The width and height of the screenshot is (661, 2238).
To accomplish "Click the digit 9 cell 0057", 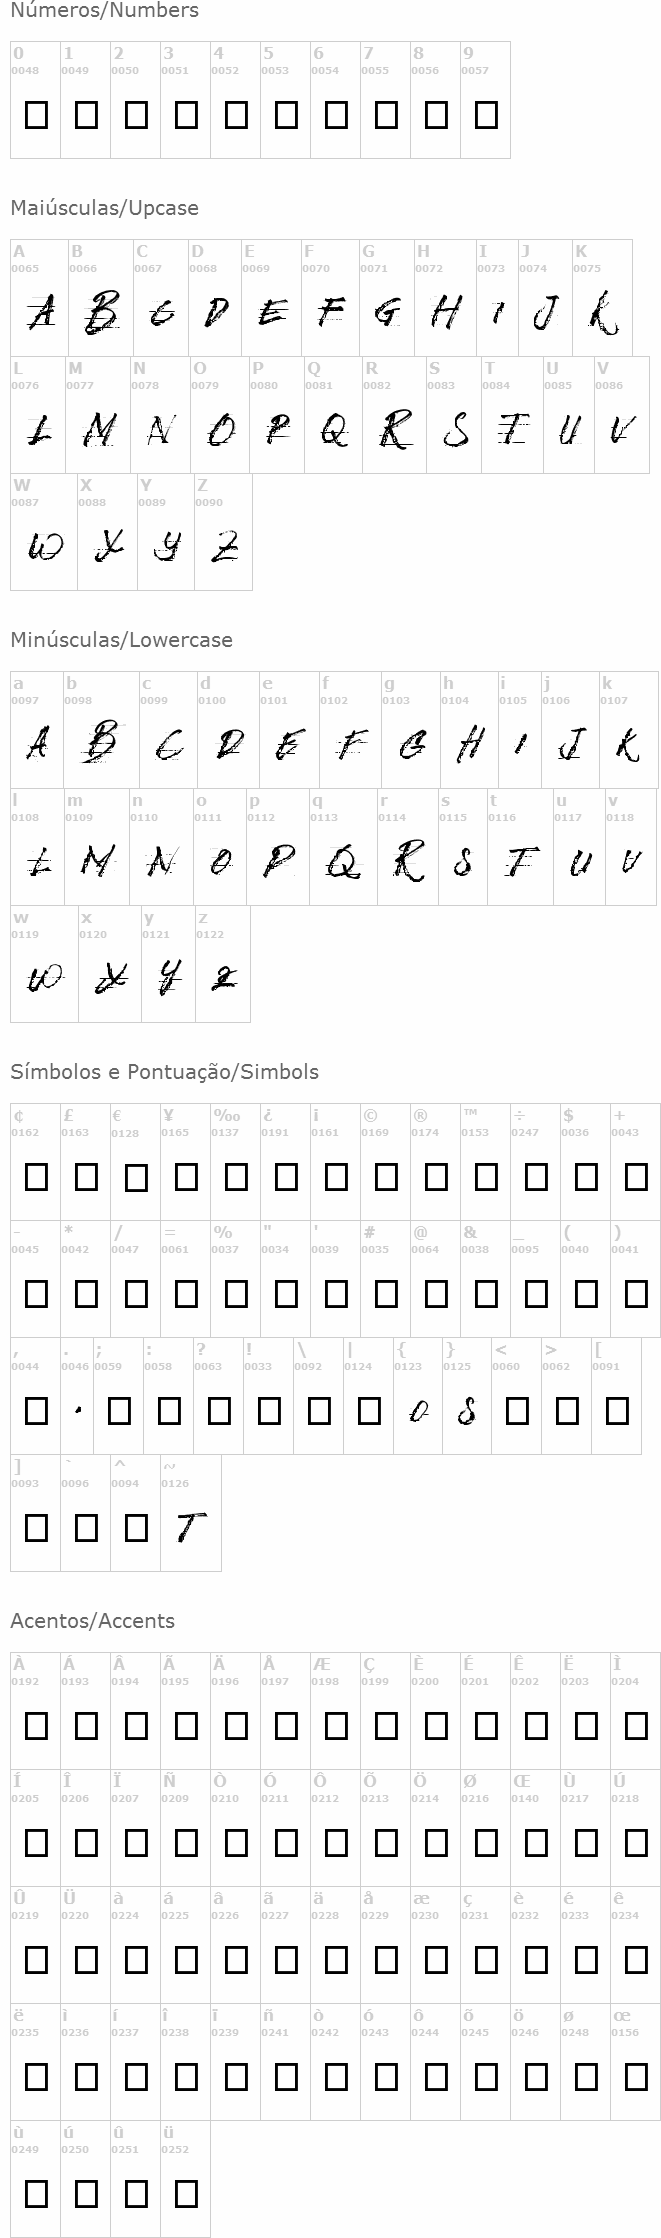I will tap(486, 115).
